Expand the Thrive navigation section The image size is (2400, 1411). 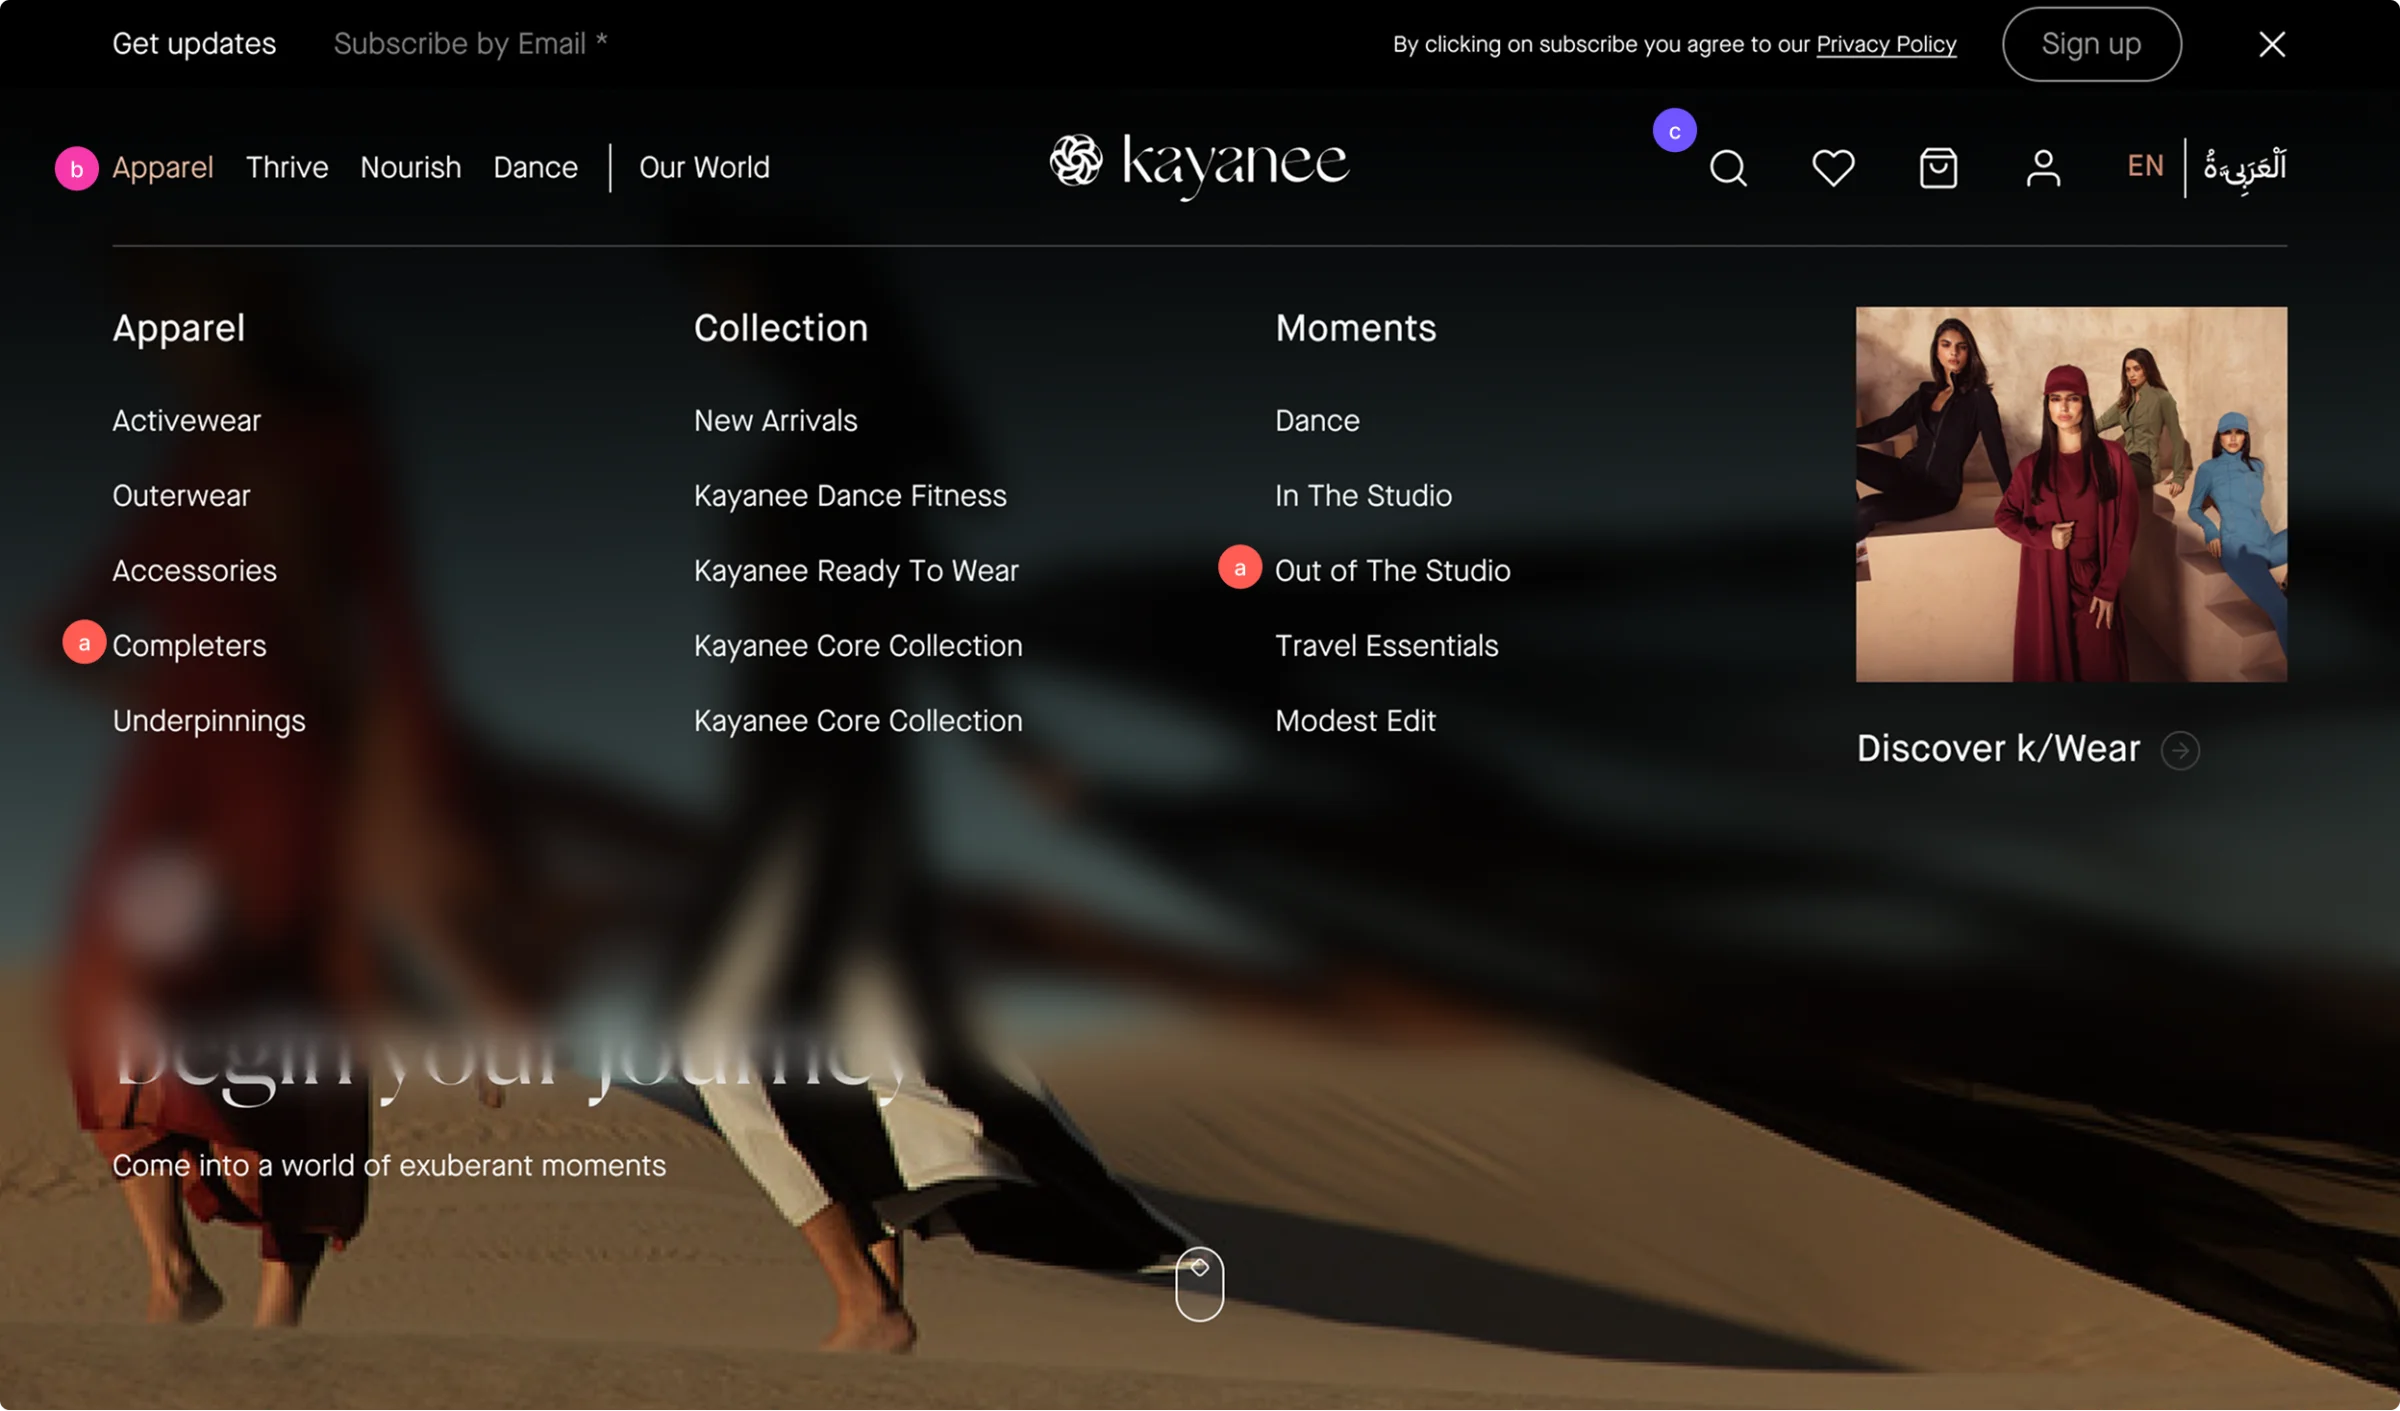(x=287, y=167)
